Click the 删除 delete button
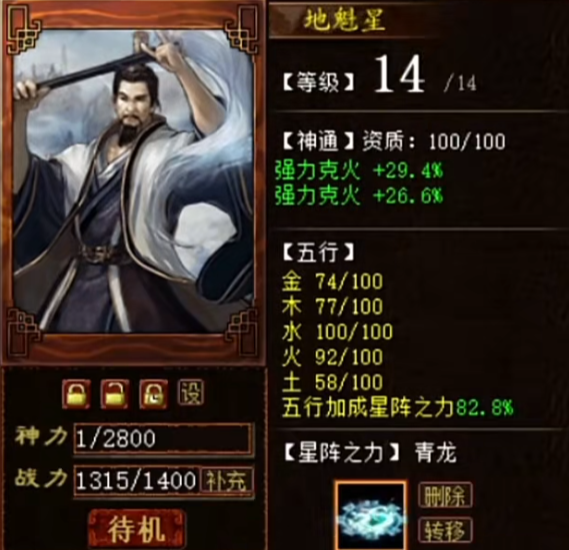 click(445, 495)
